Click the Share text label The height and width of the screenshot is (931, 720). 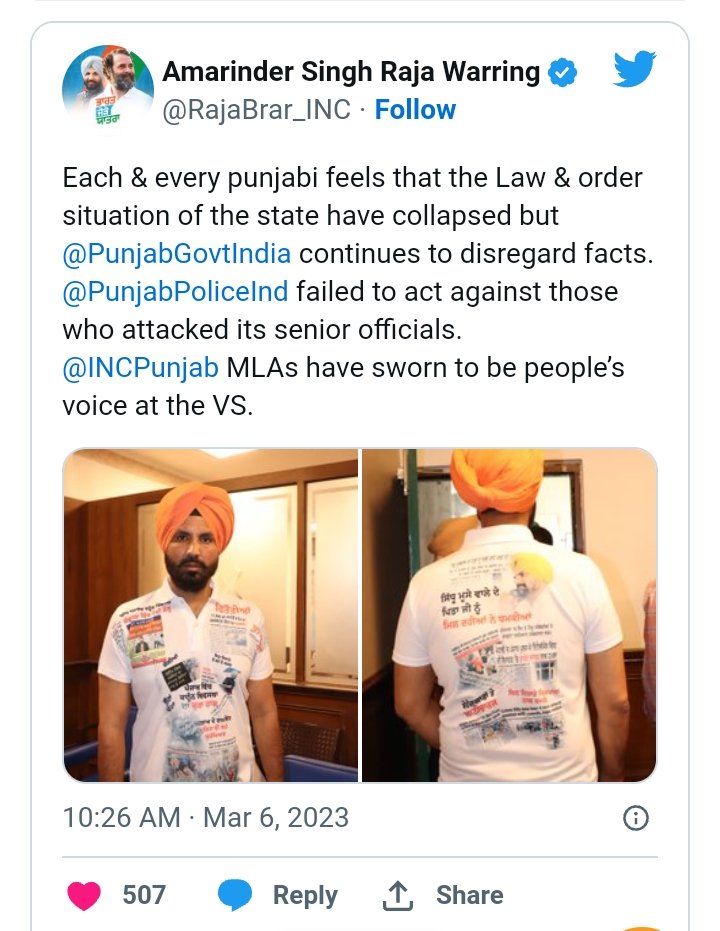470,895
